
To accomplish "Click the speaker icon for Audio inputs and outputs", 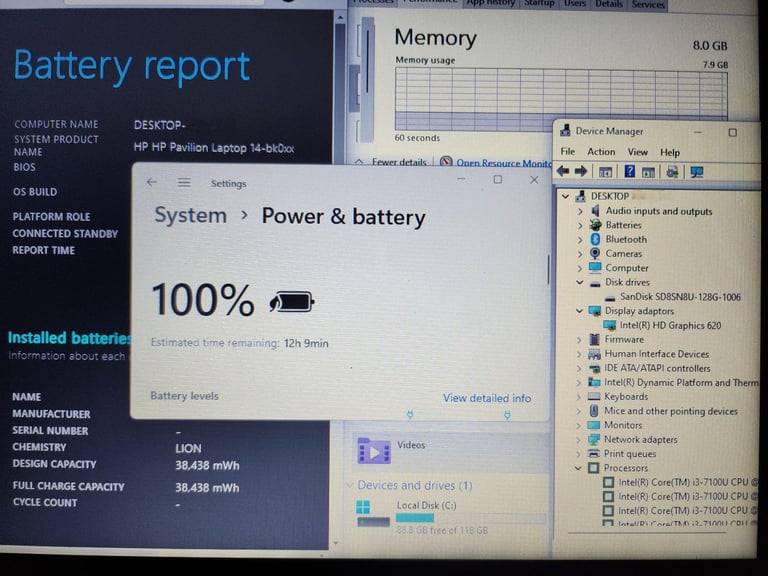I will coord(595,211).
